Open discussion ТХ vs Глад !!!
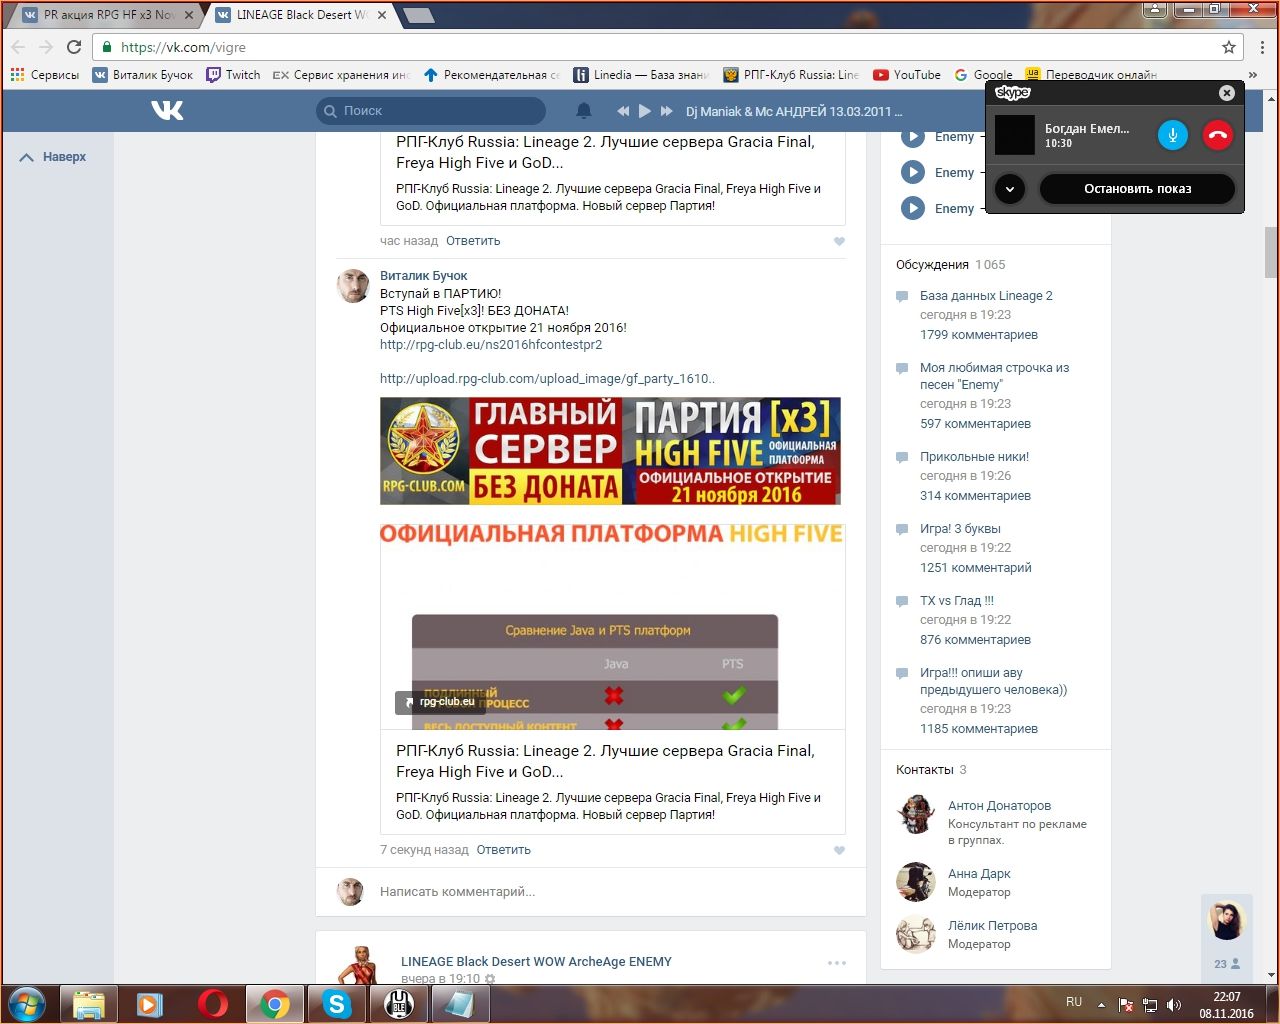Image resolution: width=1280 pixels, height=1024 pixels. 957,601
